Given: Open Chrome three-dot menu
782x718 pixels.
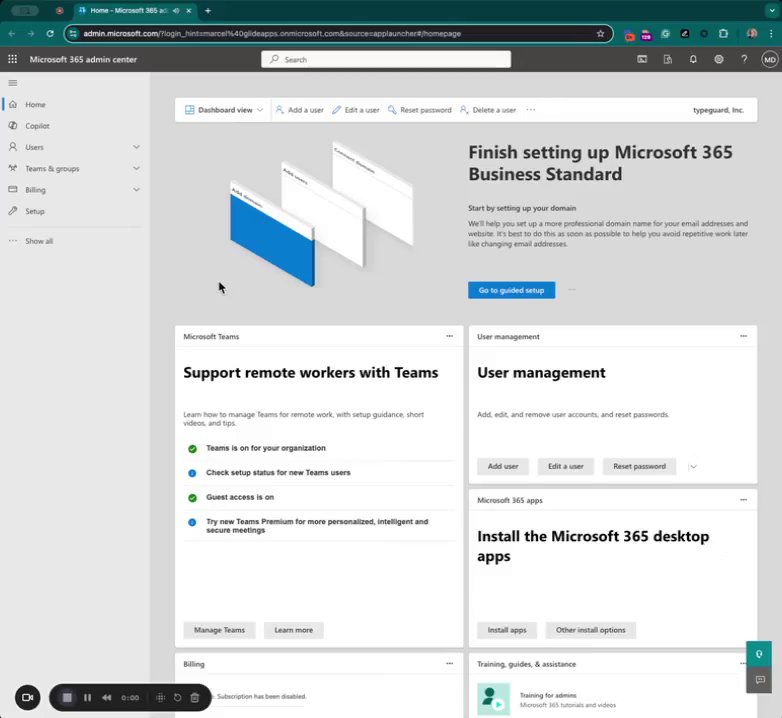Looking at the screenshot, I should click(x=771, y=33).
